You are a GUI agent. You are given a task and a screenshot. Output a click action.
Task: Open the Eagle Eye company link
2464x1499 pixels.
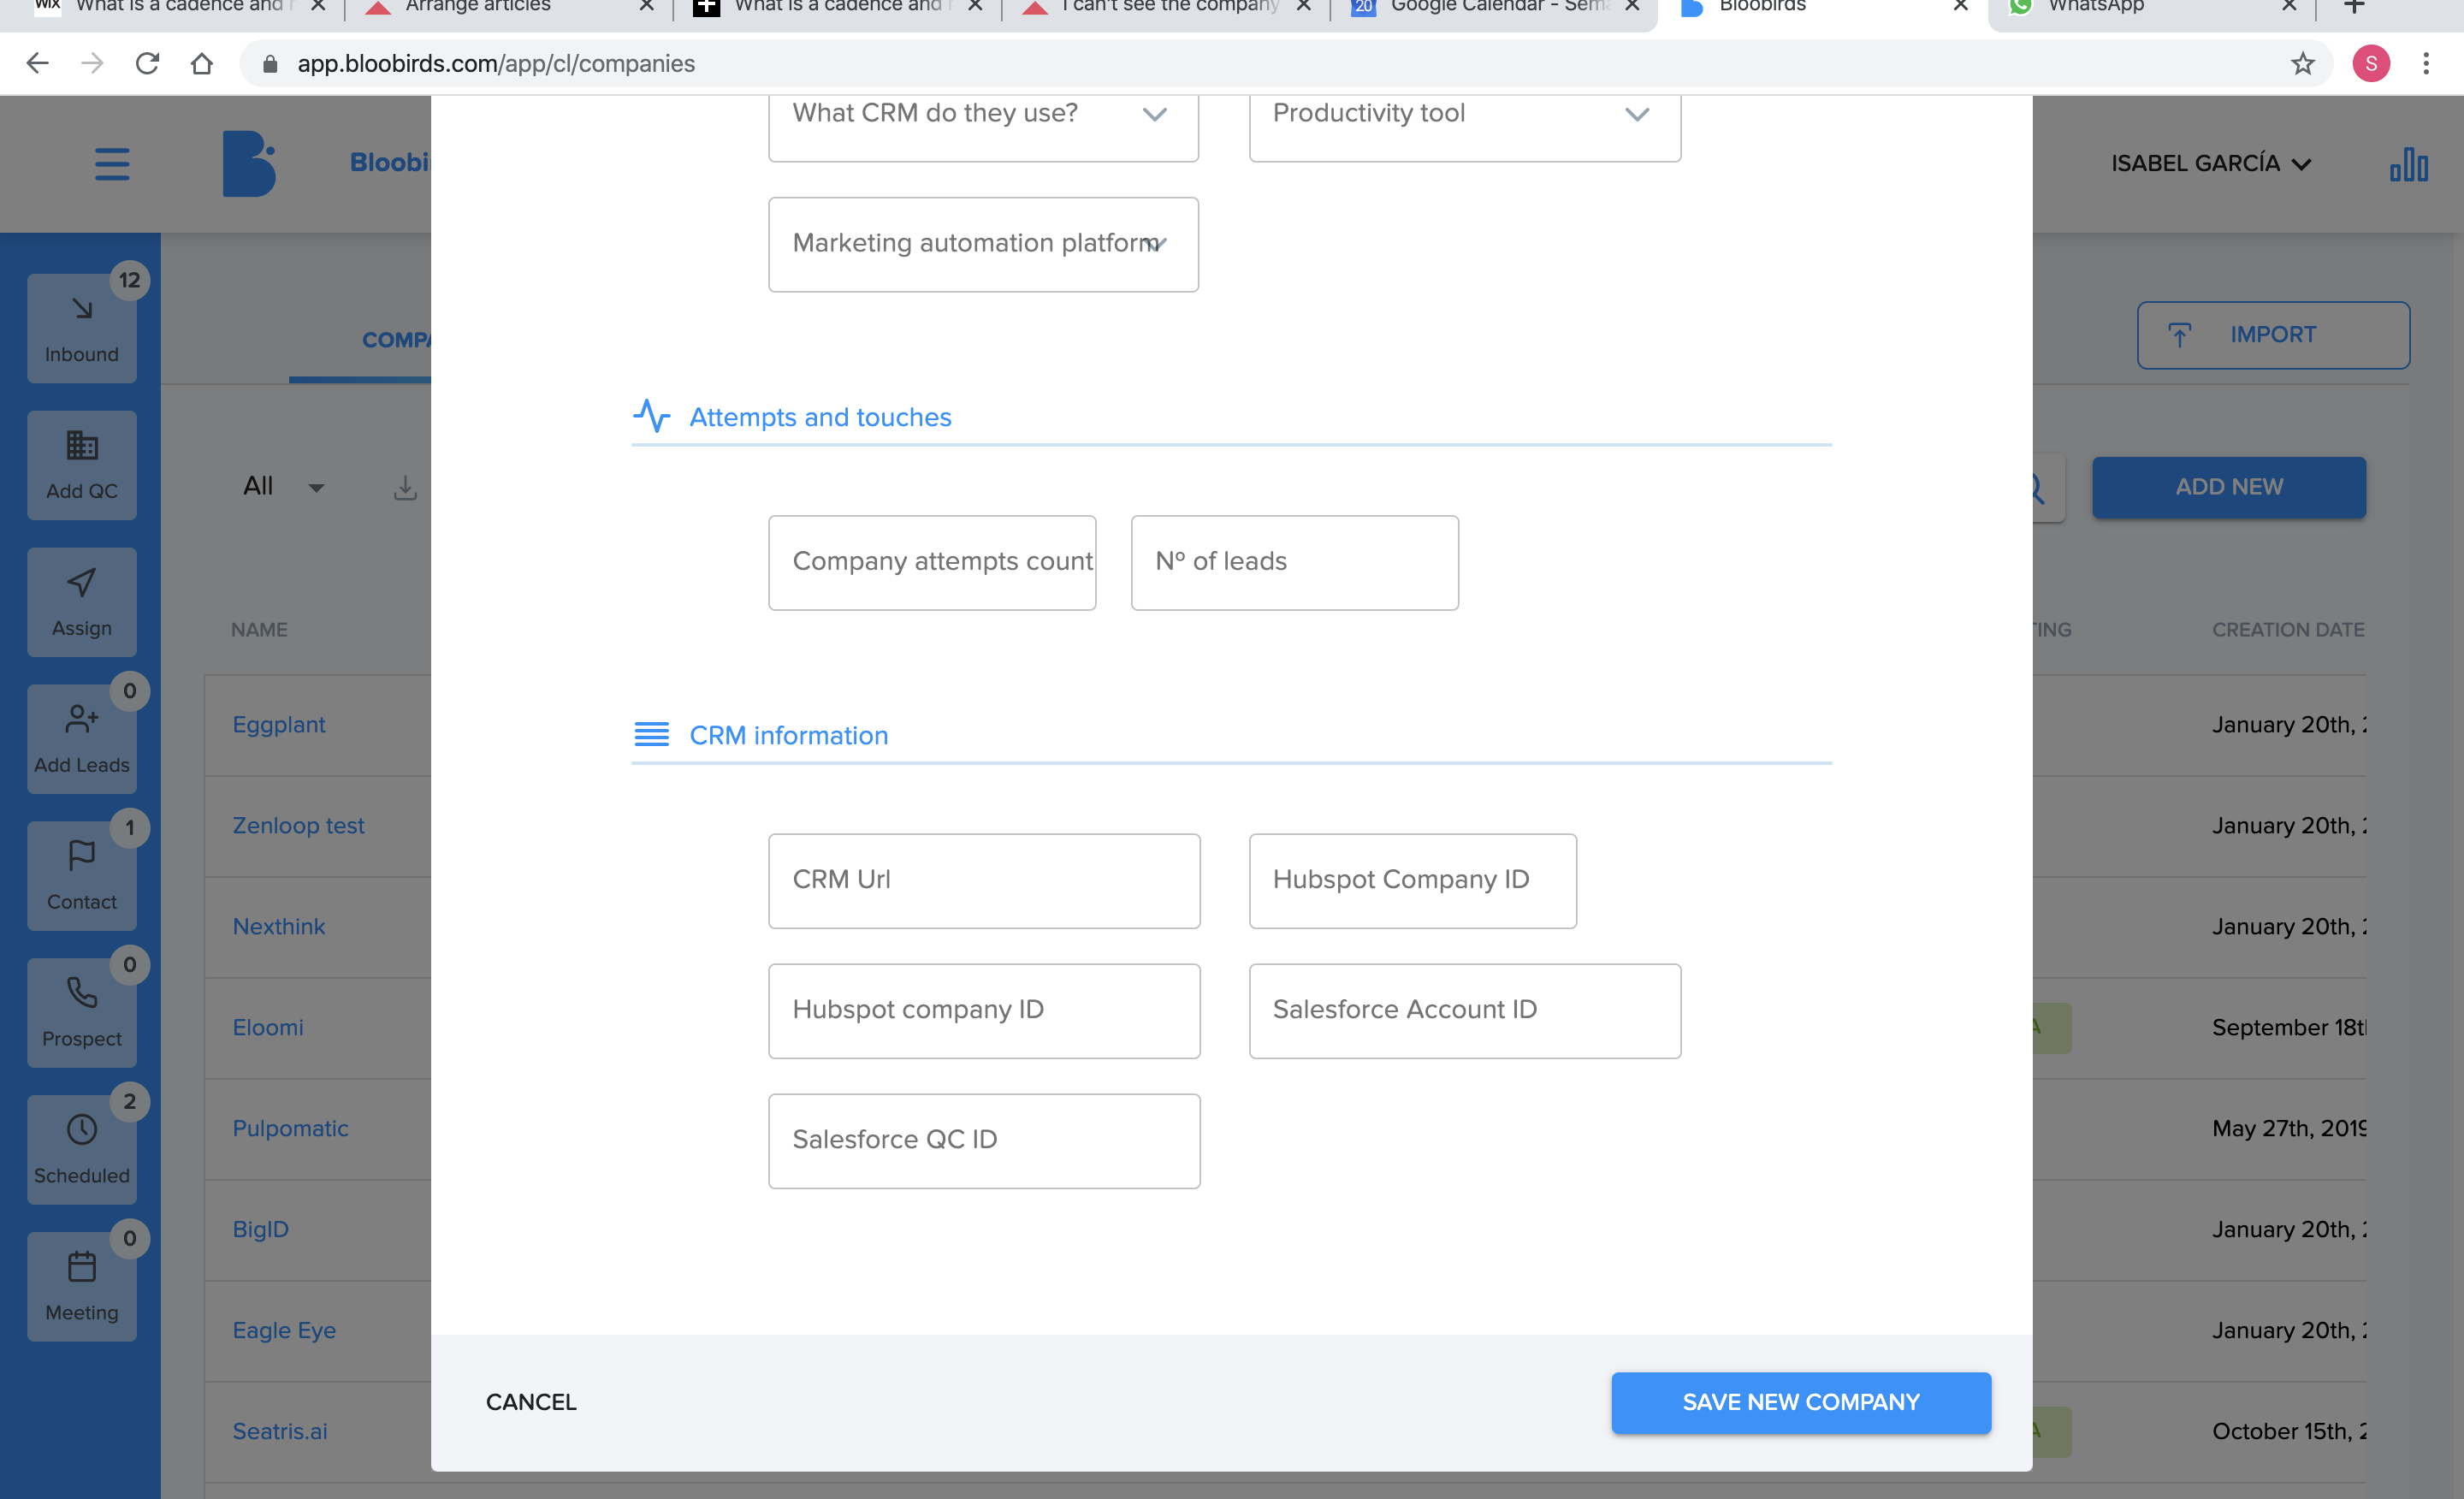click(284, 1331)
